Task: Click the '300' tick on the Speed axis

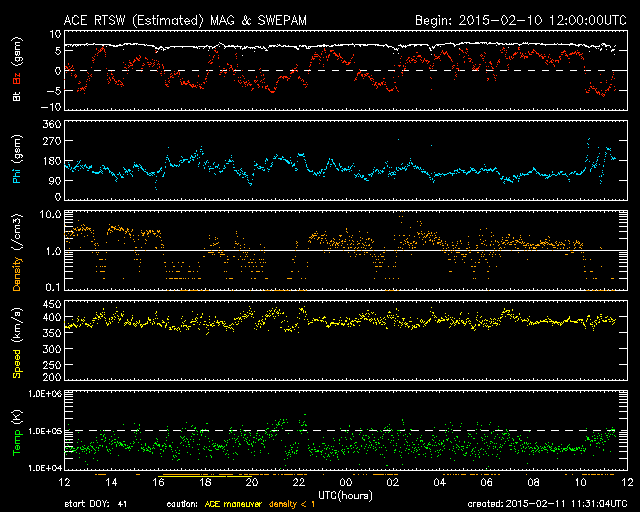Action: click(52, 349)
